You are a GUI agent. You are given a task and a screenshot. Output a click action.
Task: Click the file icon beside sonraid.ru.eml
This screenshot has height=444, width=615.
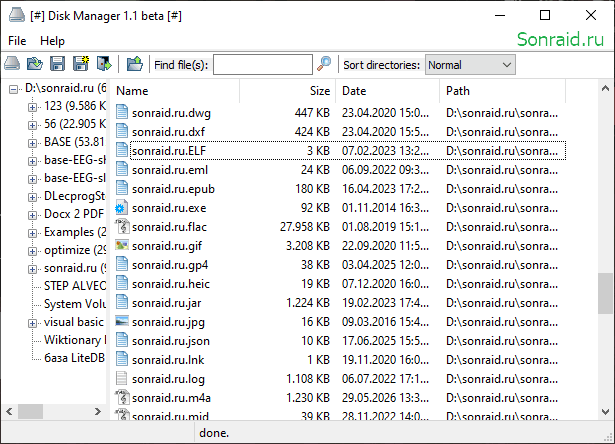coord(122,169)
